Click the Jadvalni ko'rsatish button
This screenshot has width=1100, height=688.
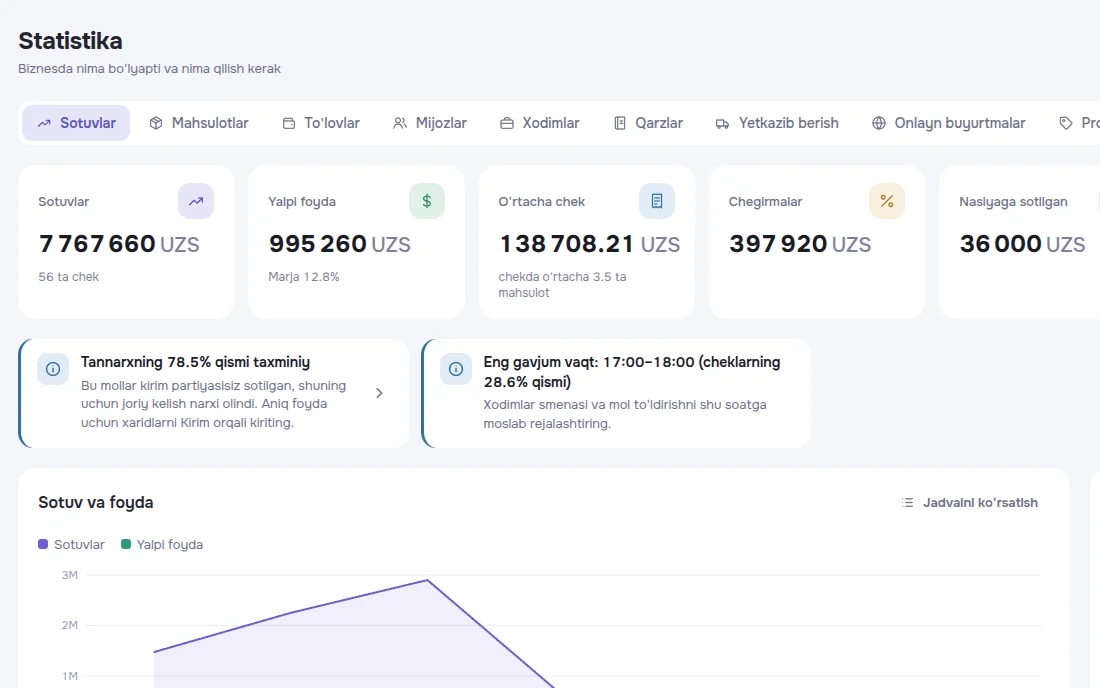point(970,503)
